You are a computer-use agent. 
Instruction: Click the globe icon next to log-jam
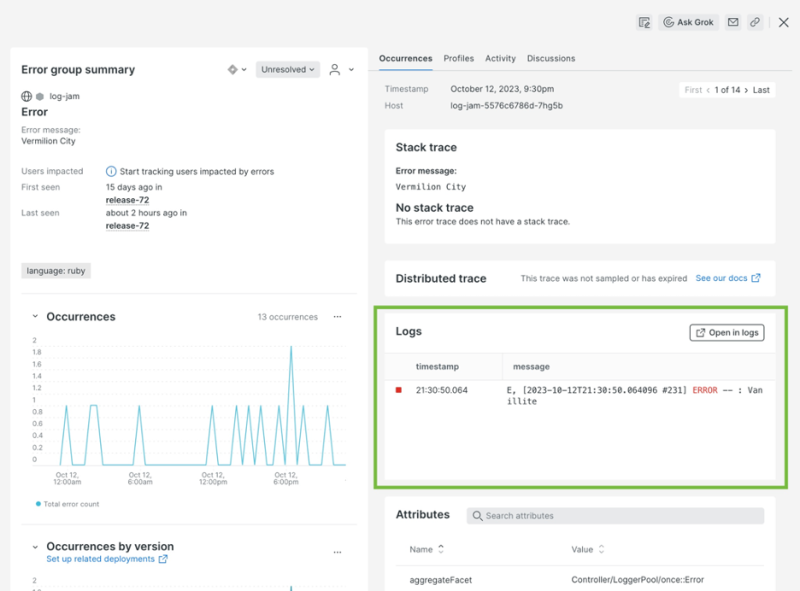click(24, 96)
